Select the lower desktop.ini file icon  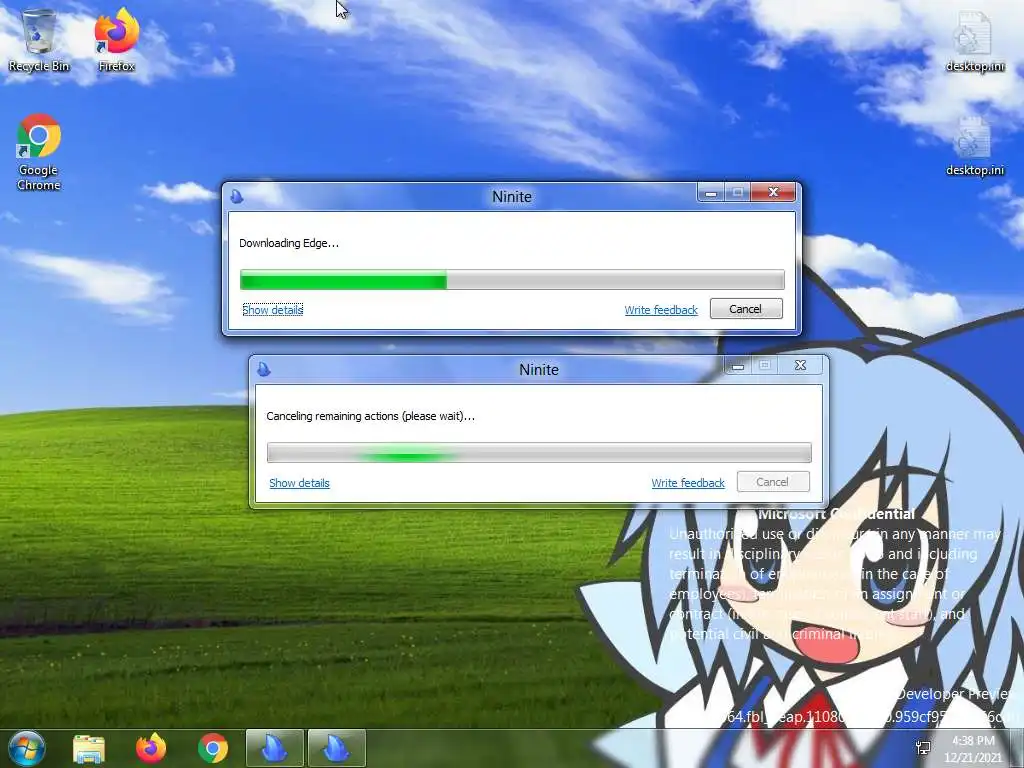click(x=974, y=146)
